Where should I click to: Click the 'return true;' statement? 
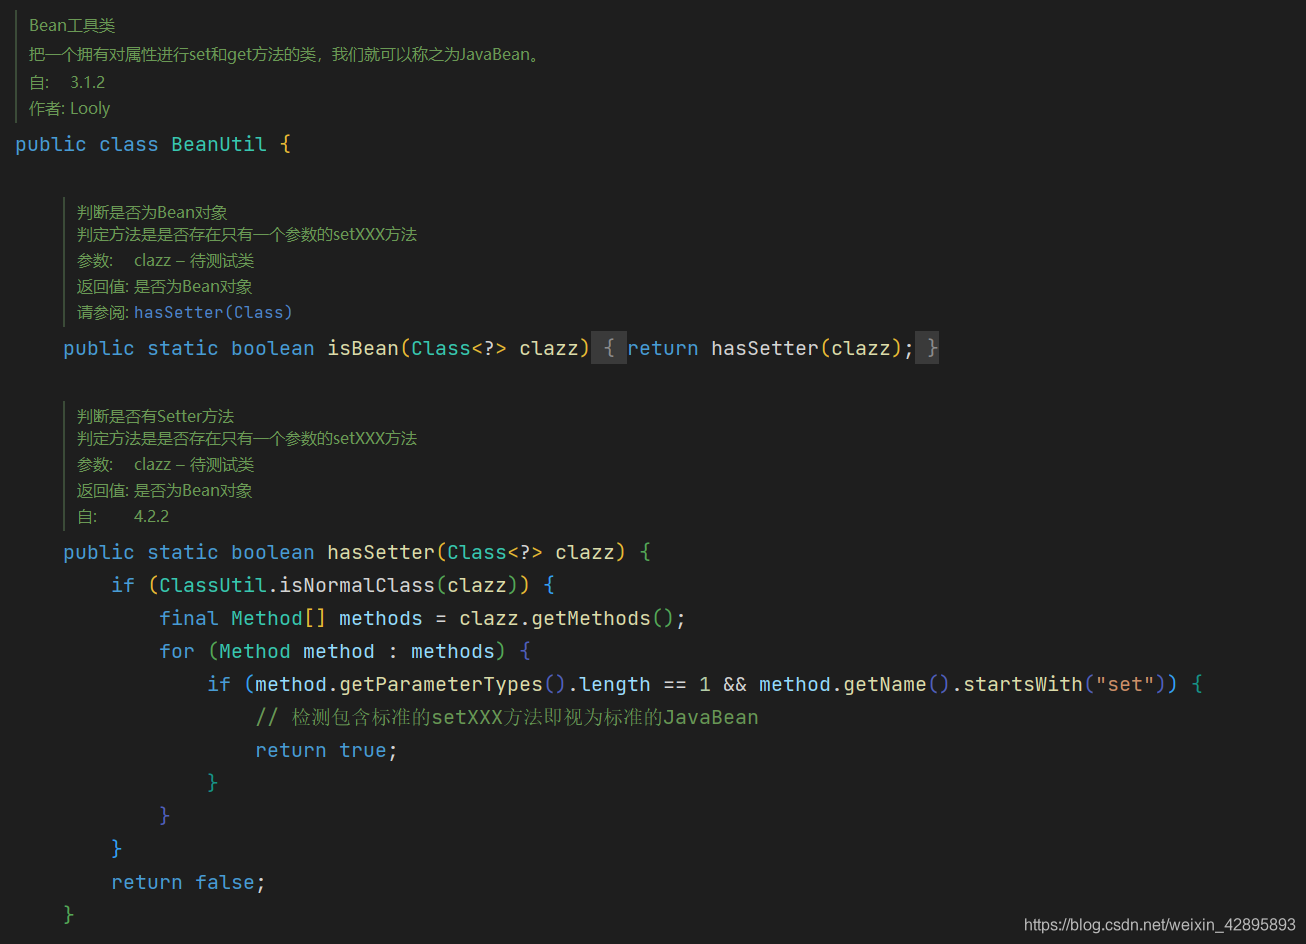coord(327,750)
